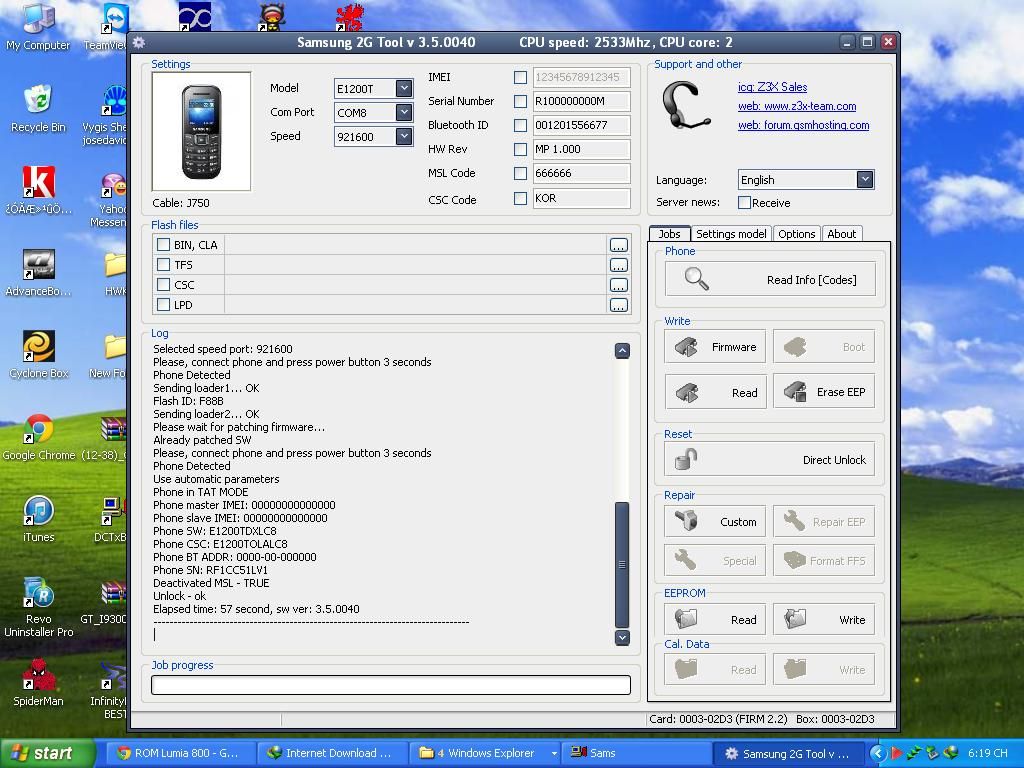
Task: Click the EEPROM Read button
Action: 715,619
